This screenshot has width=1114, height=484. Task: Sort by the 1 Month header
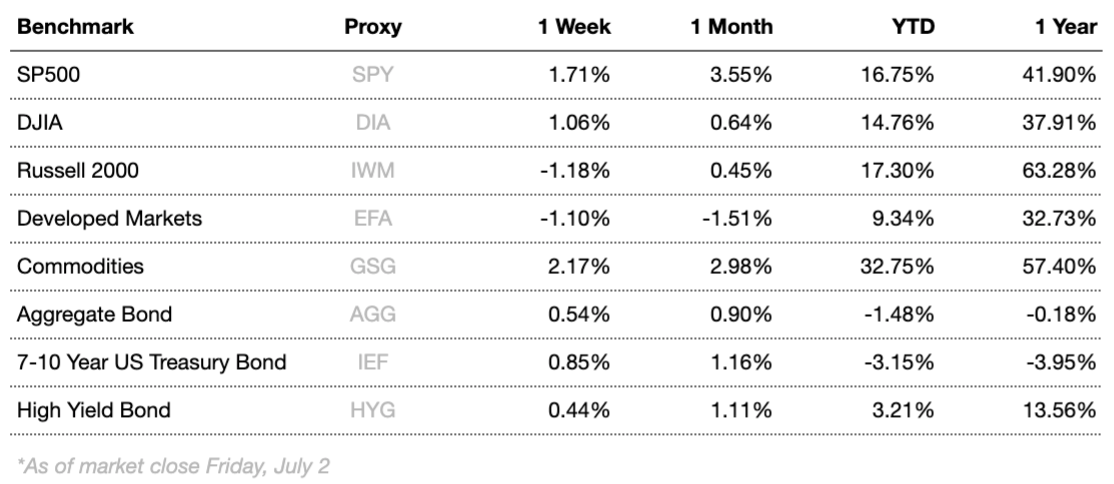[731, 27]
